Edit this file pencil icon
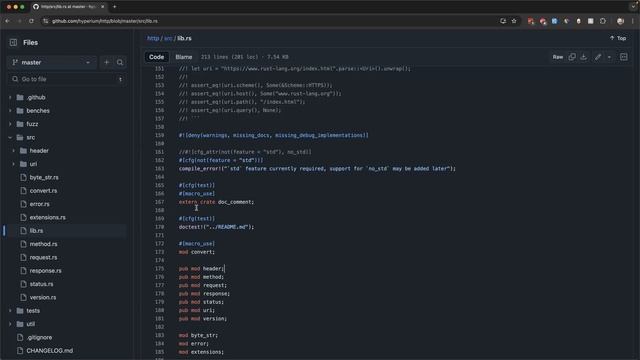The width and height of the screenshot is (640, 360). 598,57
